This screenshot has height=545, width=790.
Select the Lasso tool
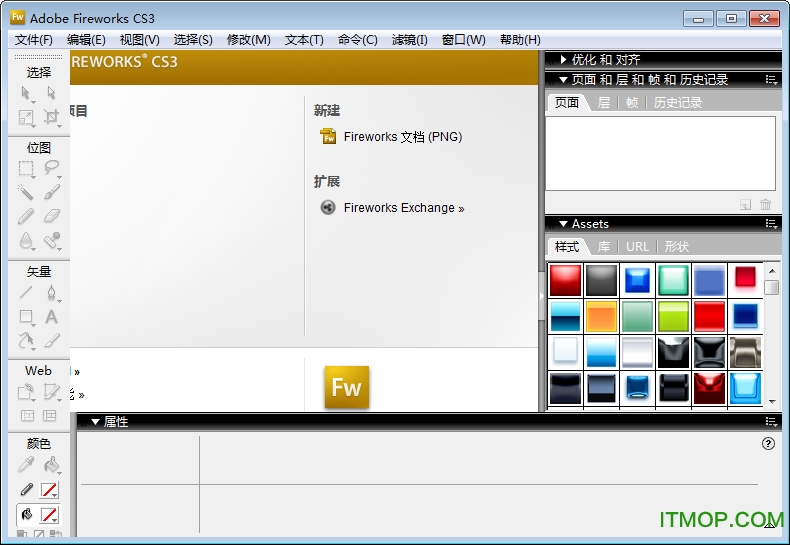coord(51,168)
